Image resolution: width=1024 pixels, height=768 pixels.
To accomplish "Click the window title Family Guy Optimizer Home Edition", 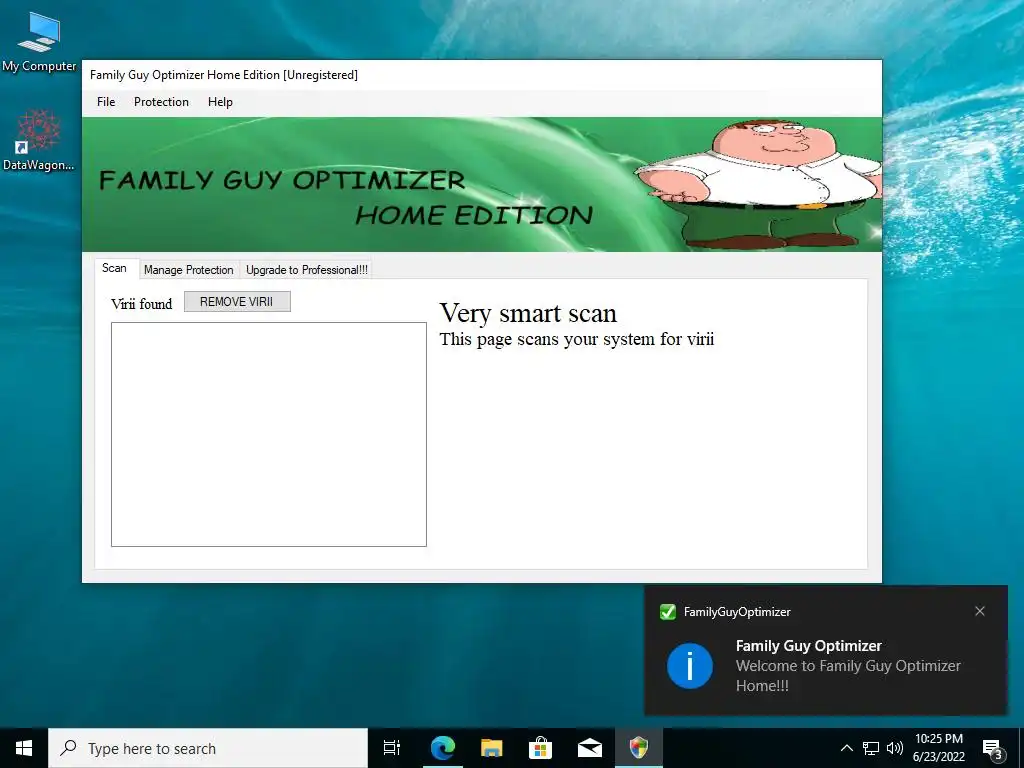I will coord(224,75).
